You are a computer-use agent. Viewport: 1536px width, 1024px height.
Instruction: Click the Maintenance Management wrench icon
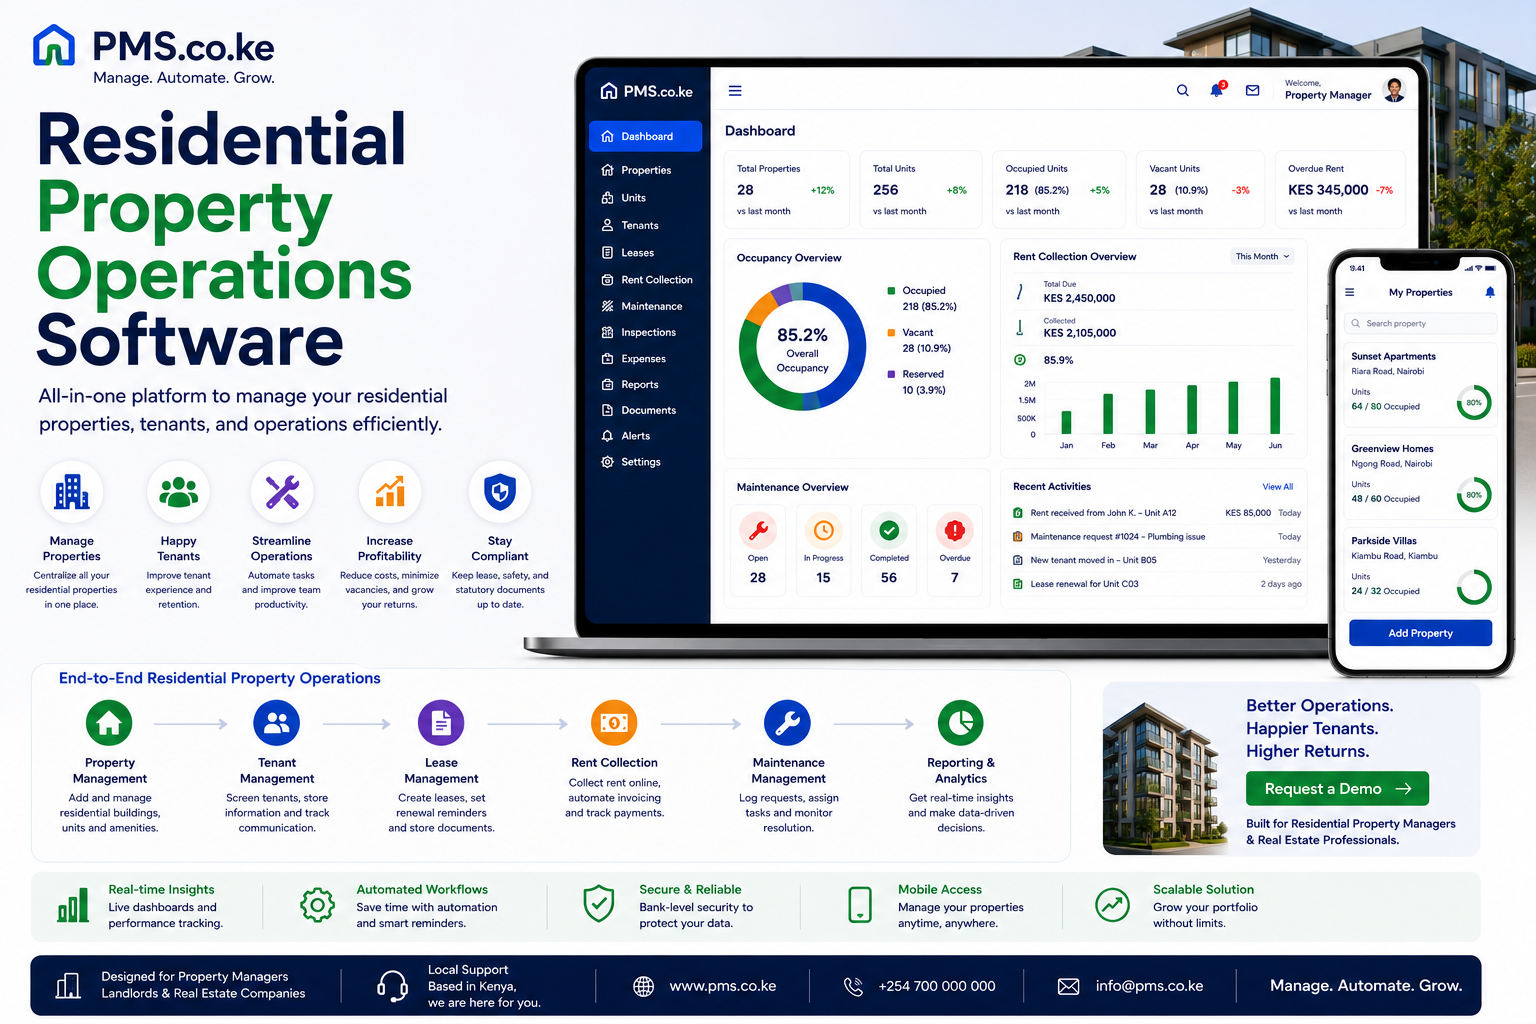pos(788,723)
